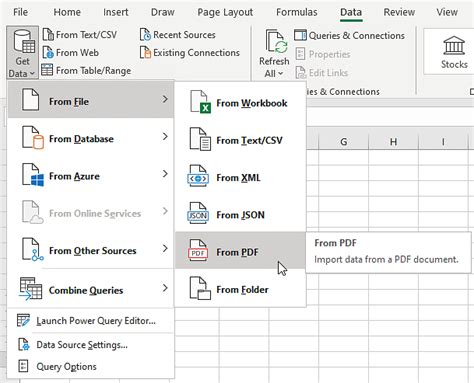Select column G header
This screenshot has height=383, width=474.
[x=344, y=142]
